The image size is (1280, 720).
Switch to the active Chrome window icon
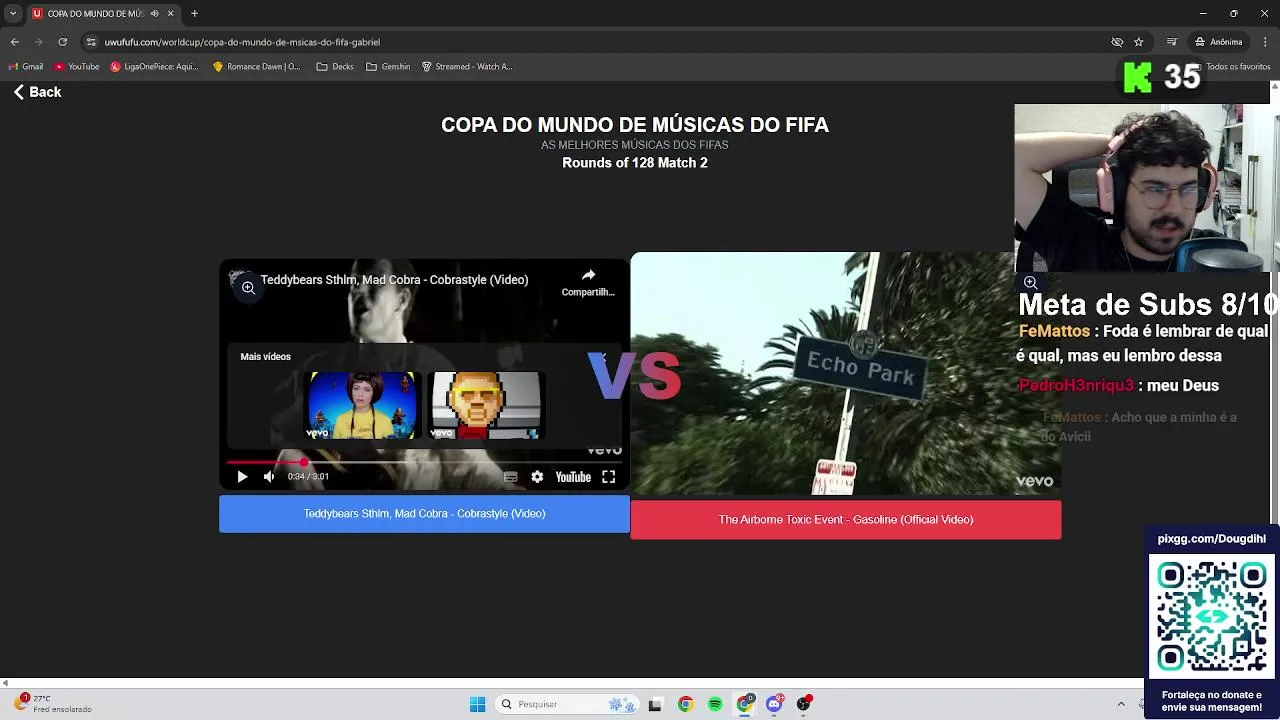point(745,704)
